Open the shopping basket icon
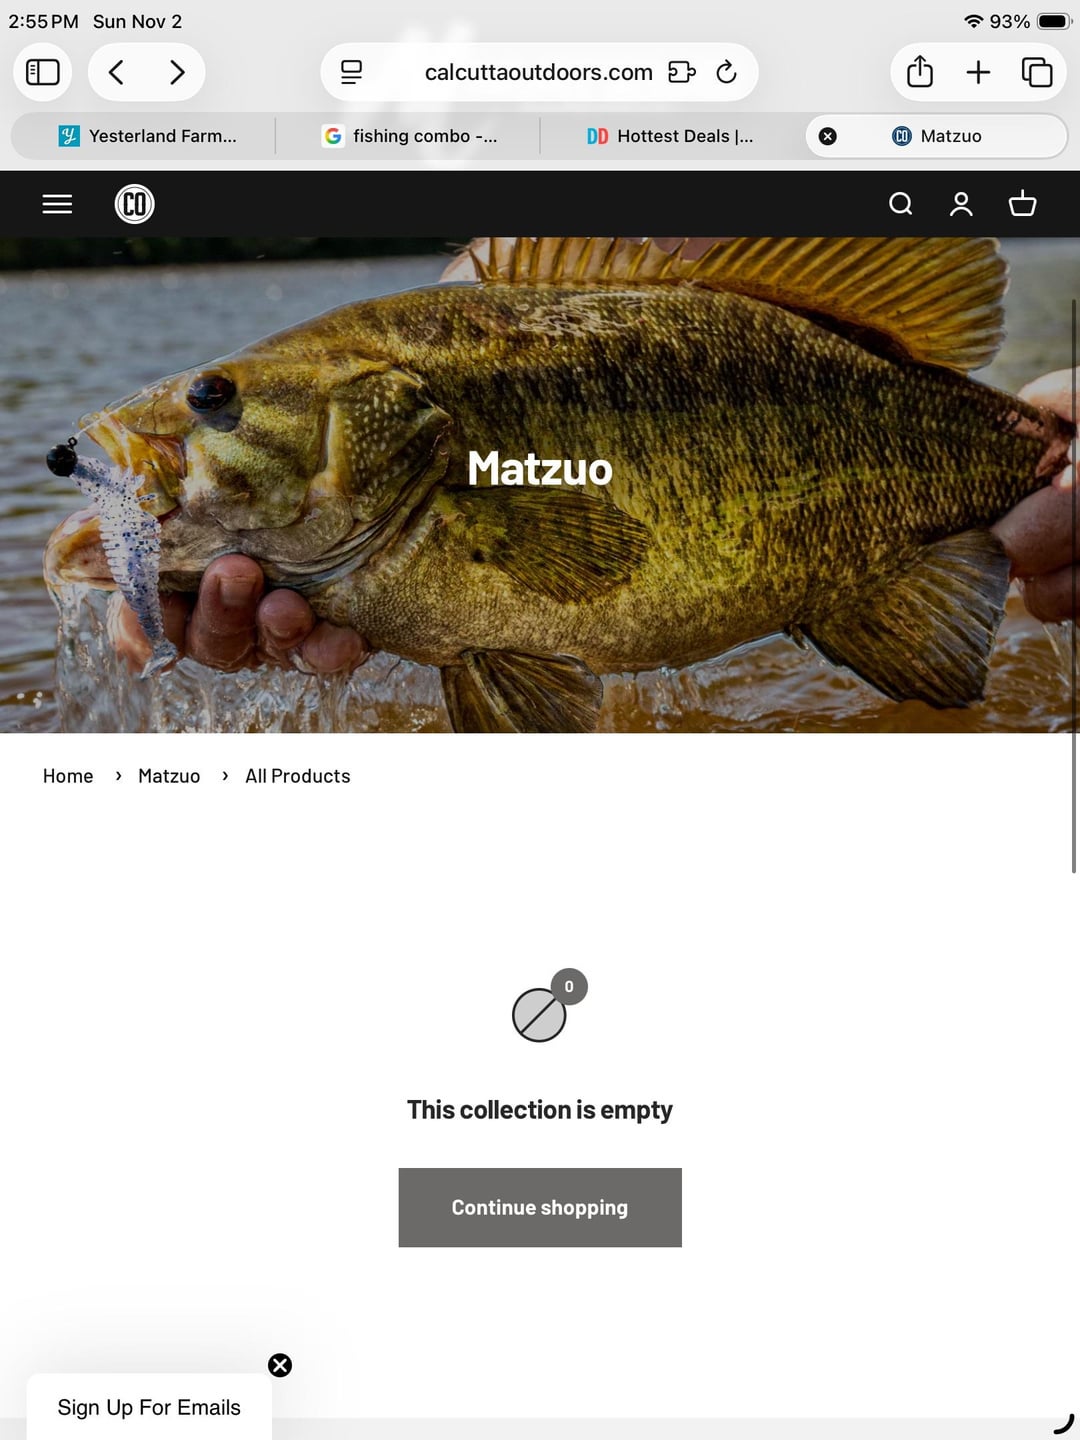Image resolution: width=1080 pixels, height=1440 pixels. (x=1022, y=204)
